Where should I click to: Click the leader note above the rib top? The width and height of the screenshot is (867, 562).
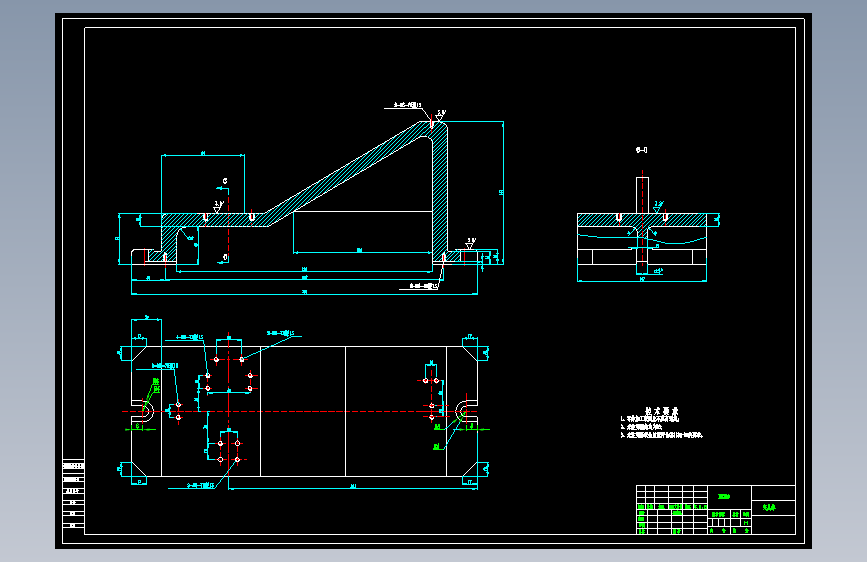[407, 105]
